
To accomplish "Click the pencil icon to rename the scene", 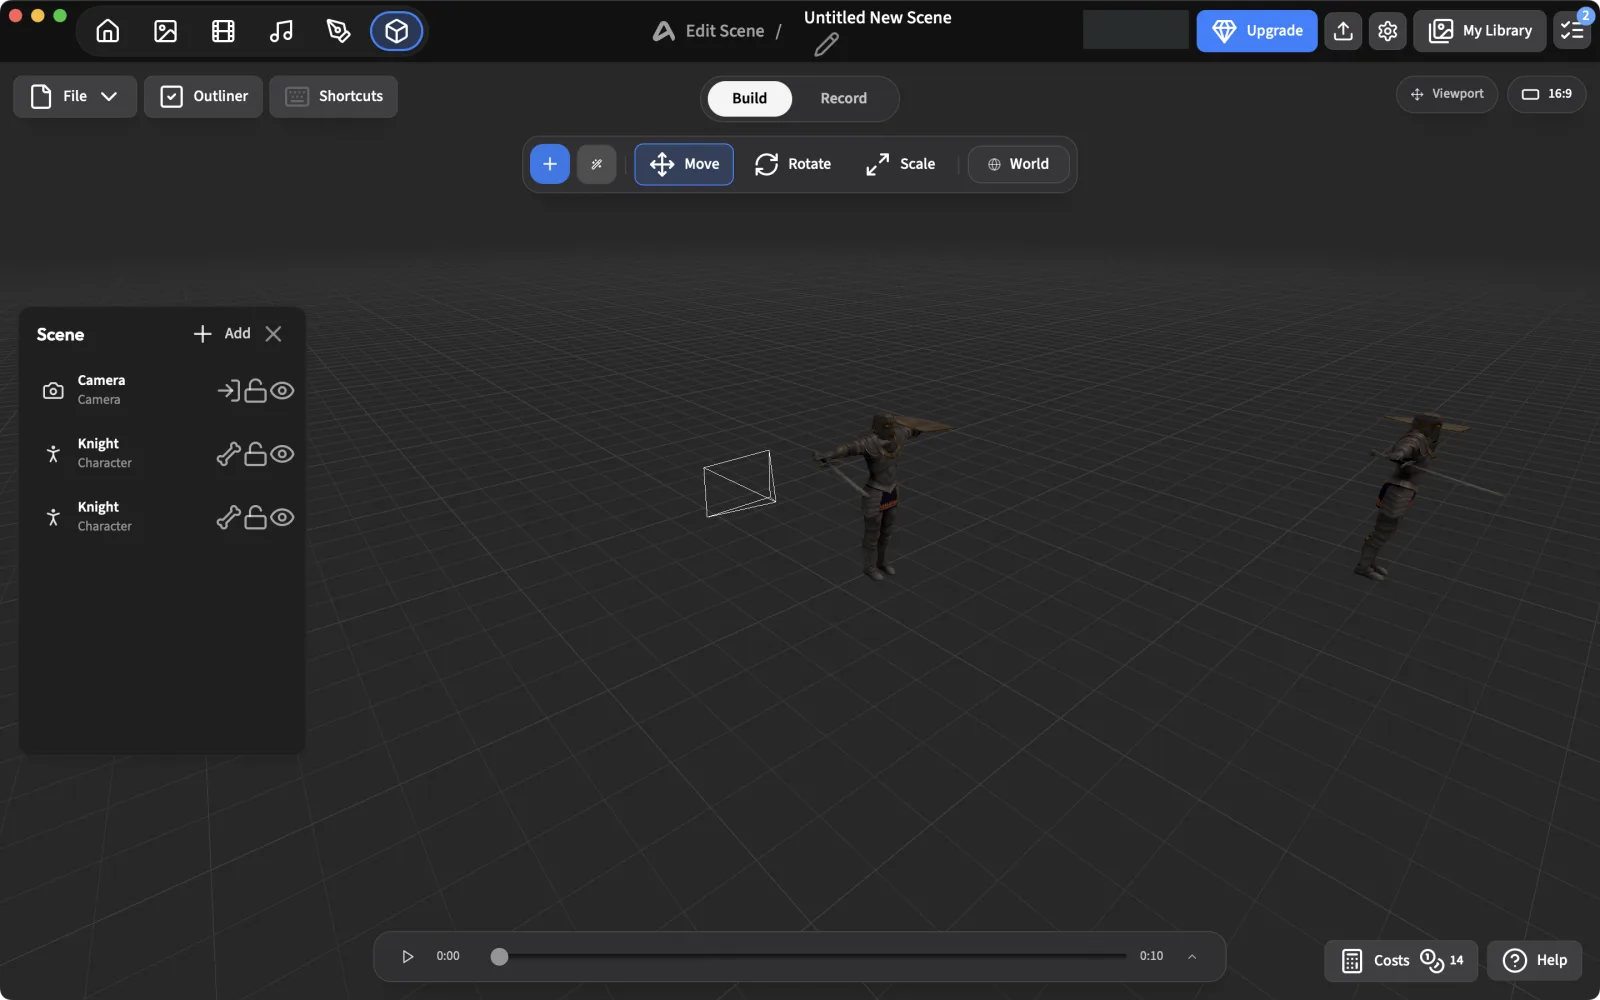I will [827, 45].
